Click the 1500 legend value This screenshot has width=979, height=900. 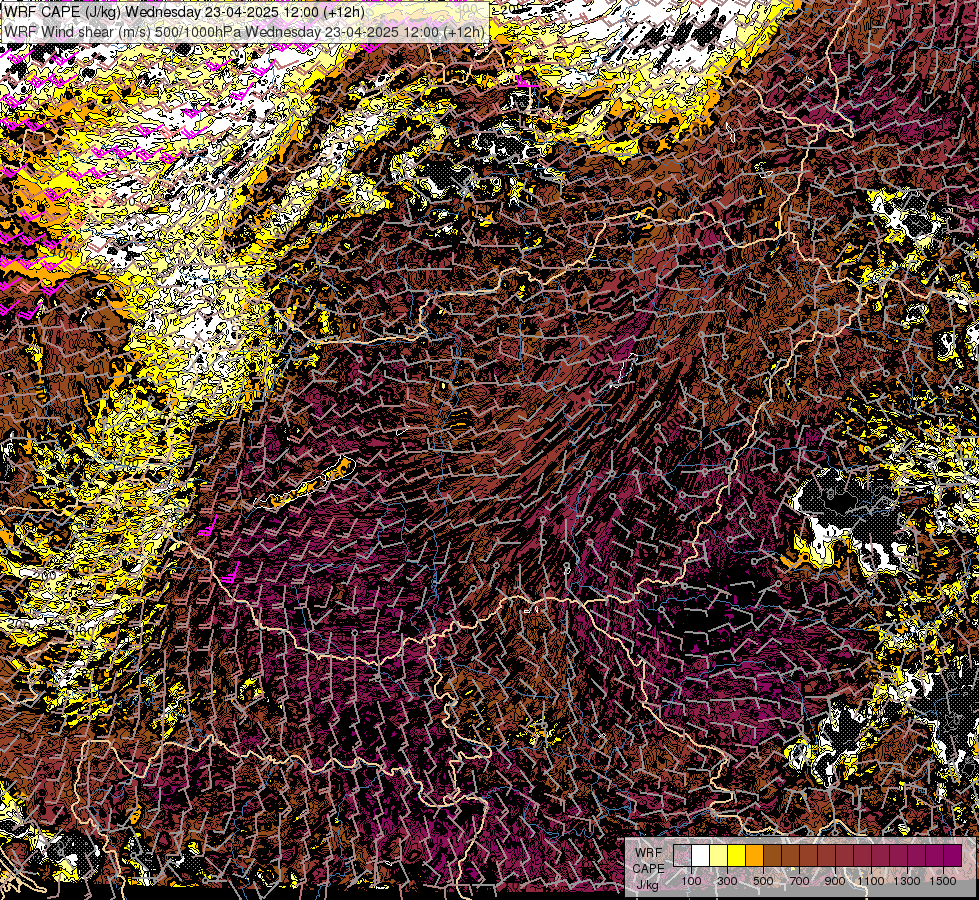coord(943,881)
